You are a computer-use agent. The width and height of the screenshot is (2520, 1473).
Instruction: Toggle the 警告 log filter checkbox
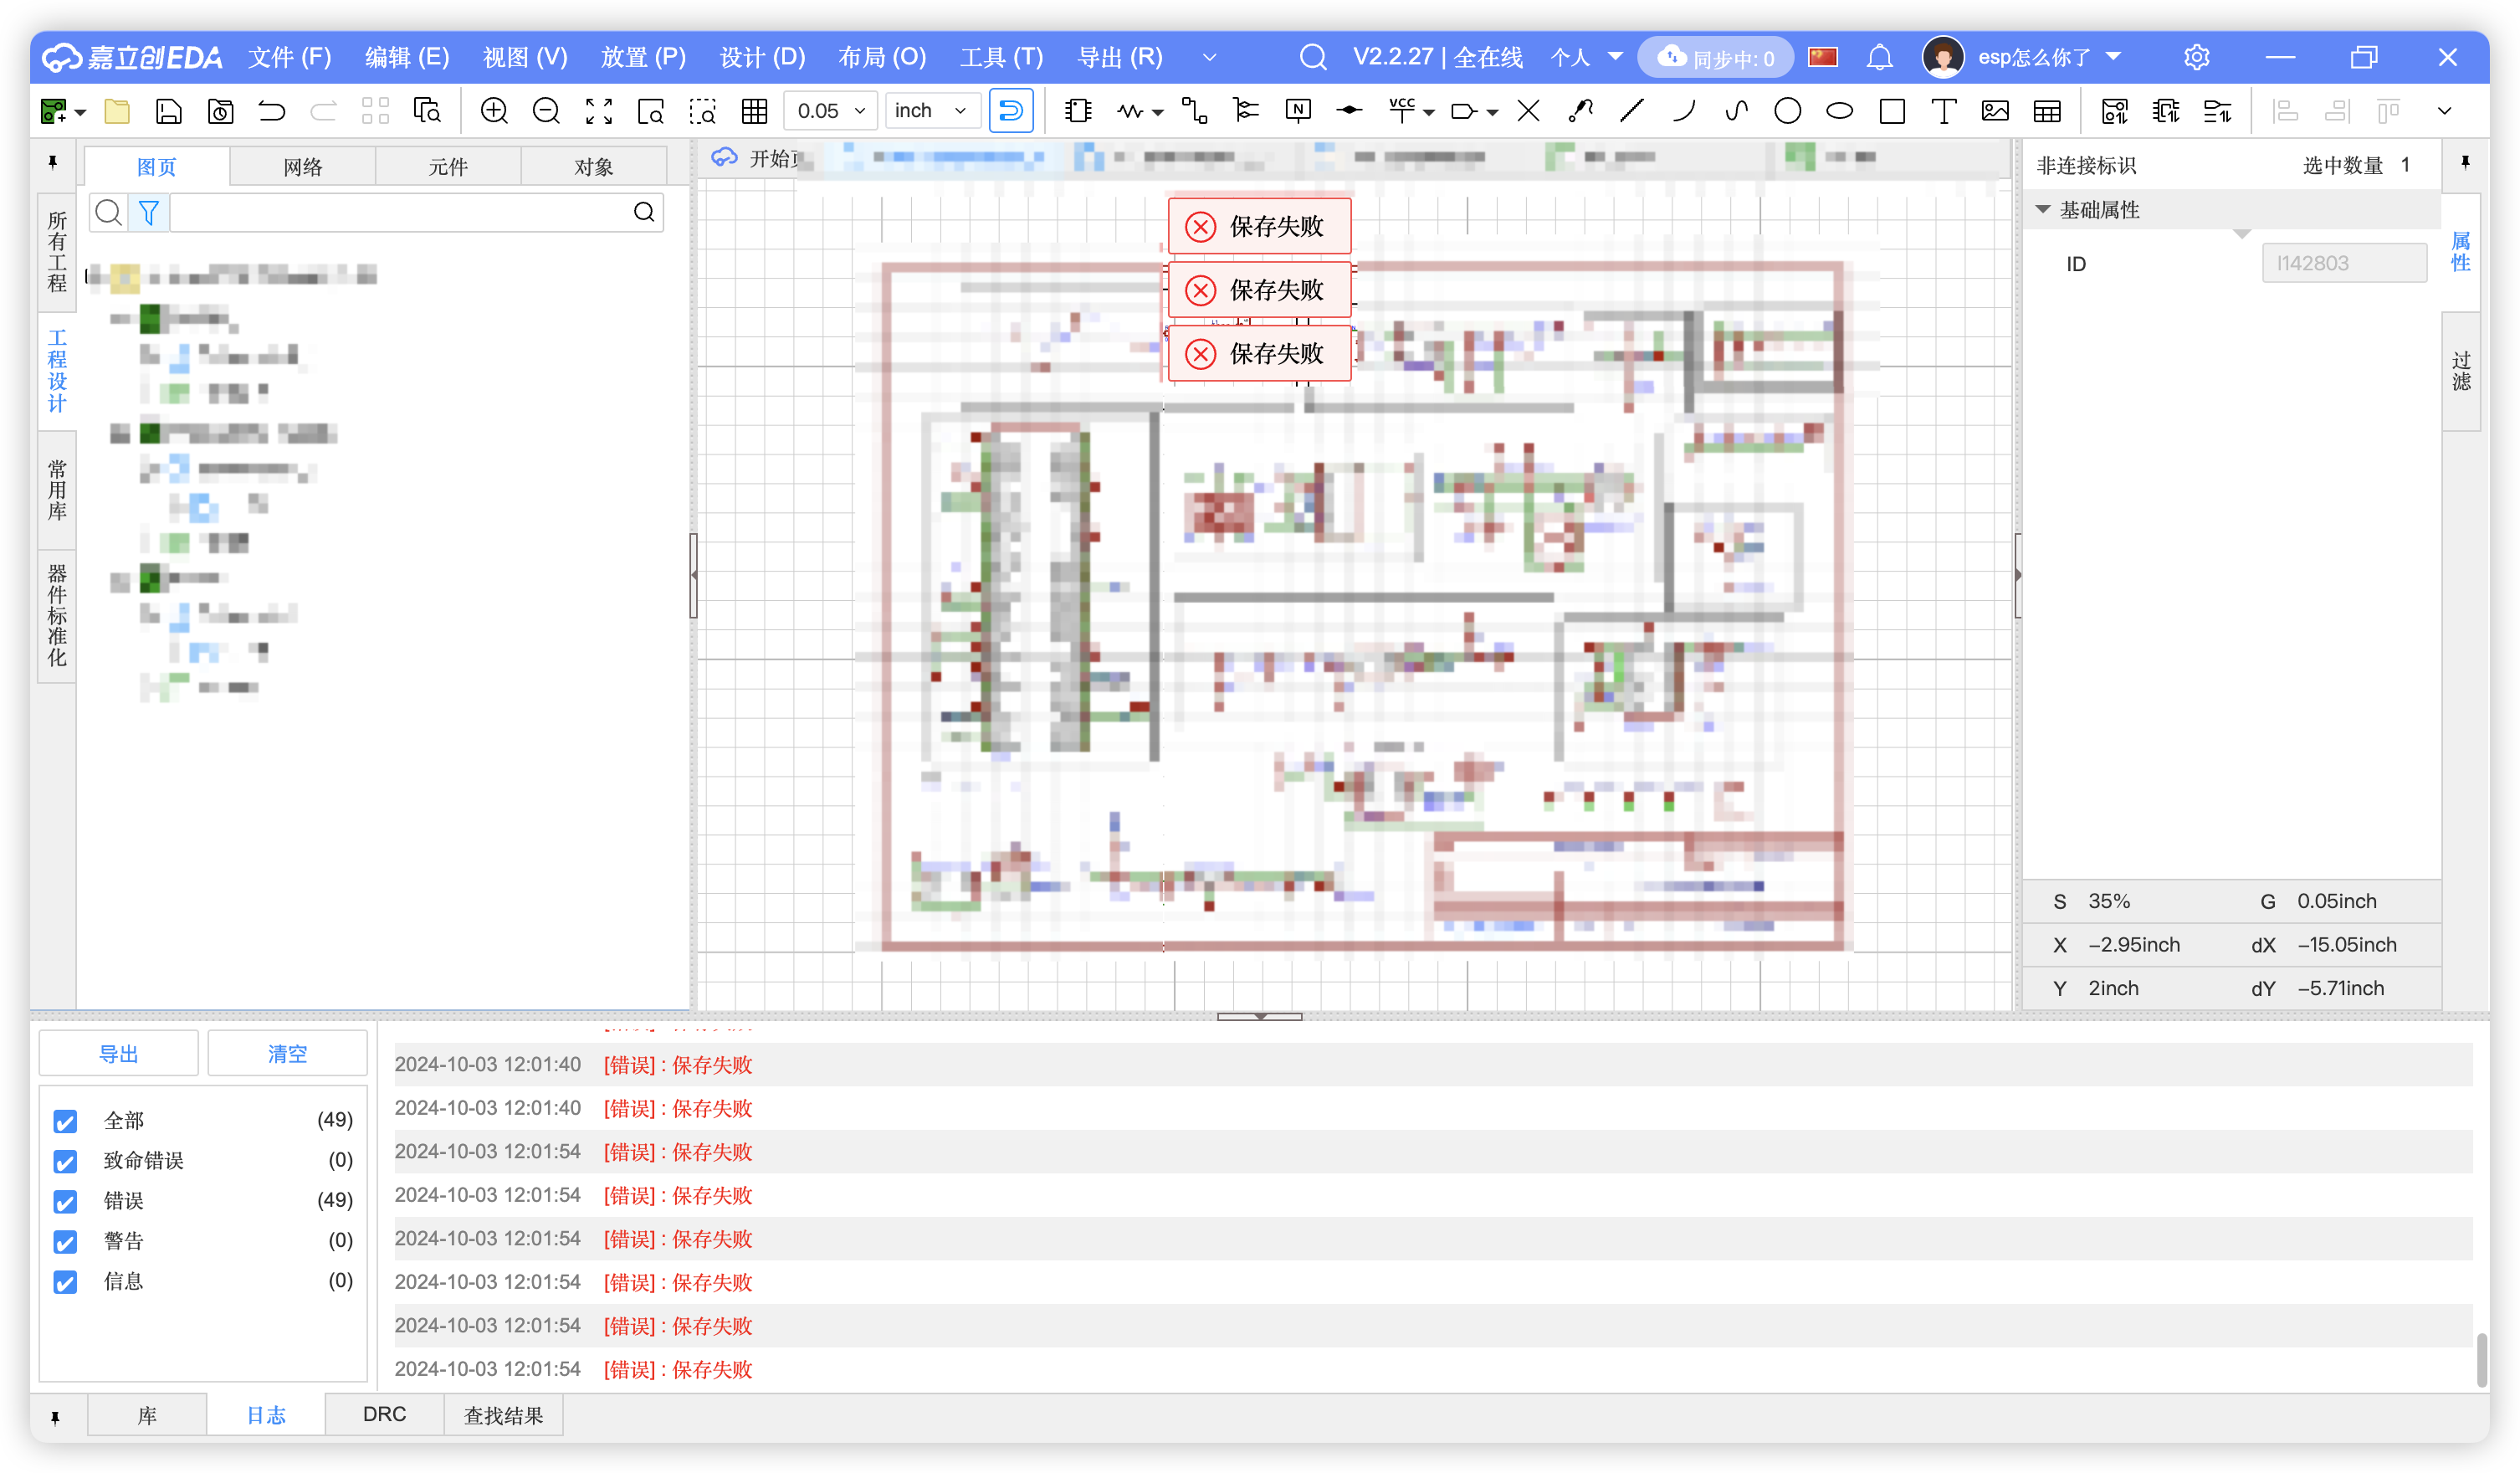coord(66,1241)
